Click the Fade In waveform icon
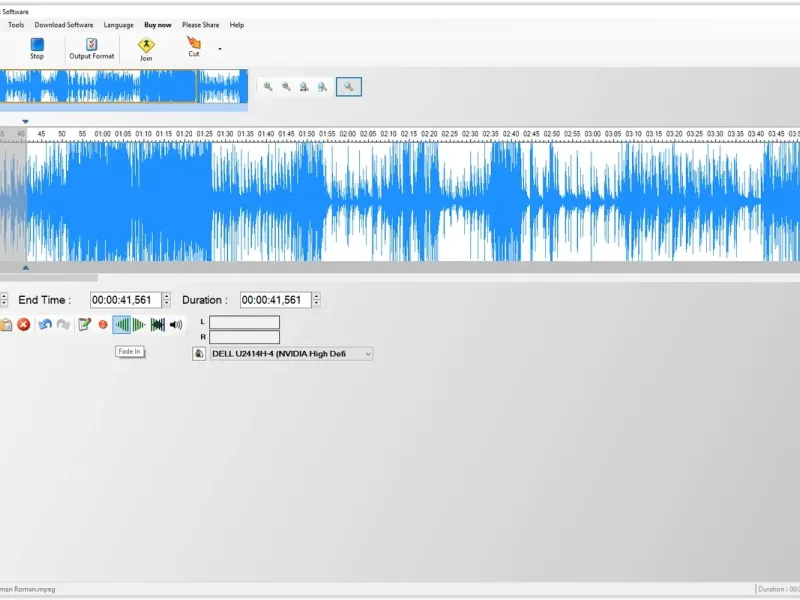The image size is (800, 600). 122,324
